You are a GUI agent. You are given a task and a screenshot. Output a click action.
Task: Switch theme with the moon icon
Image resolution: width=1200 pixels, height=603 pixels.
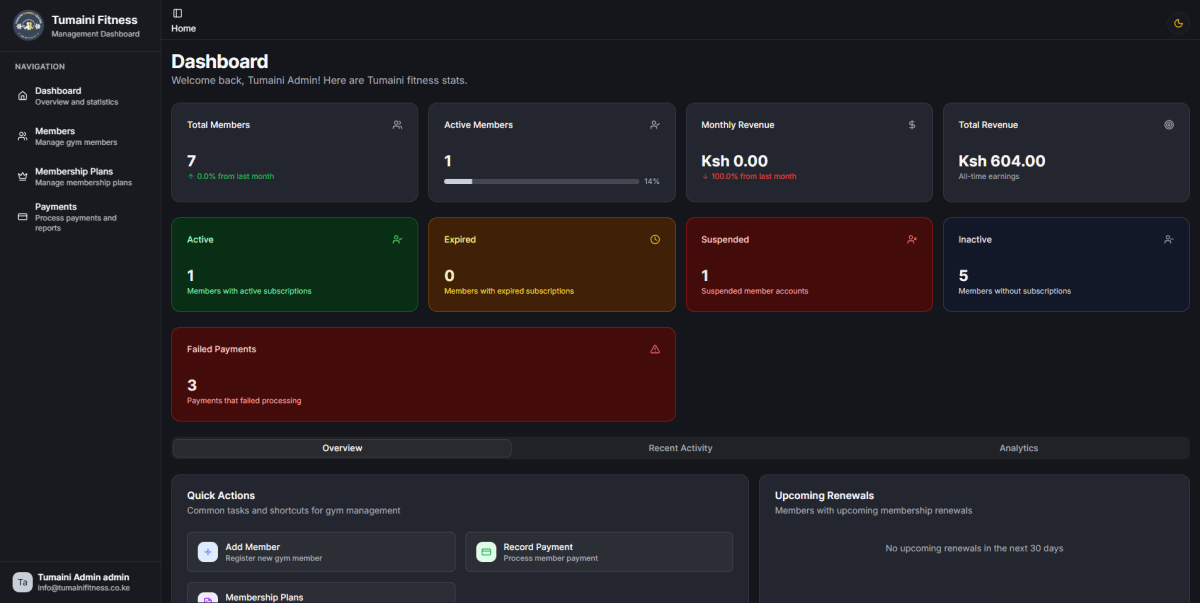(x=1178, y=24)
